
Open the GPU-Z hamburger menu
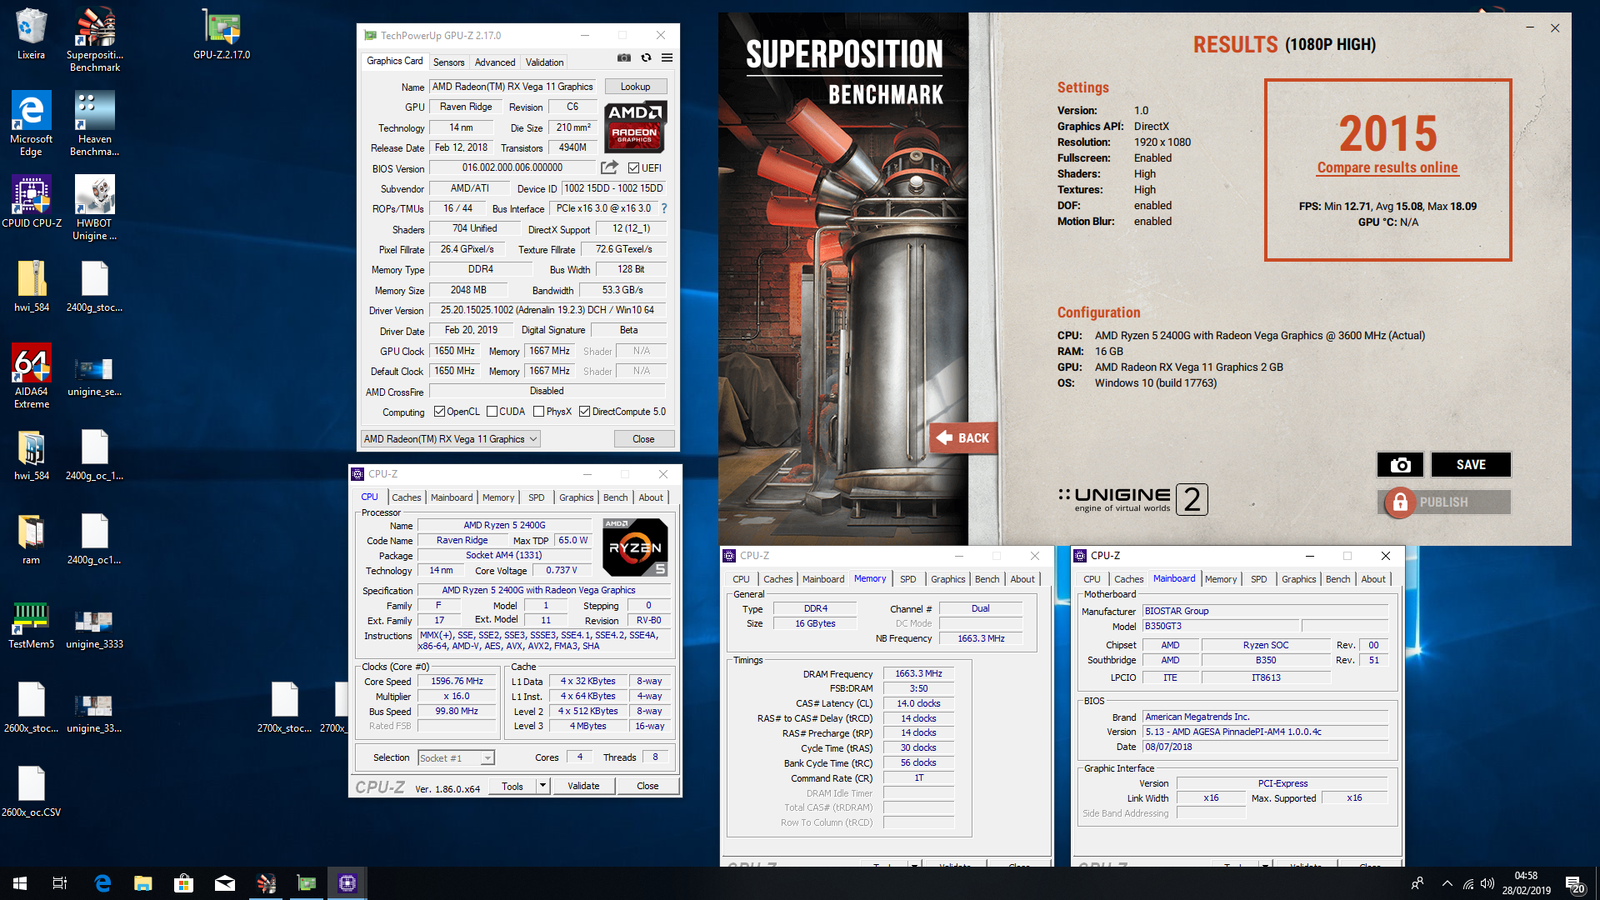[667, 58]
